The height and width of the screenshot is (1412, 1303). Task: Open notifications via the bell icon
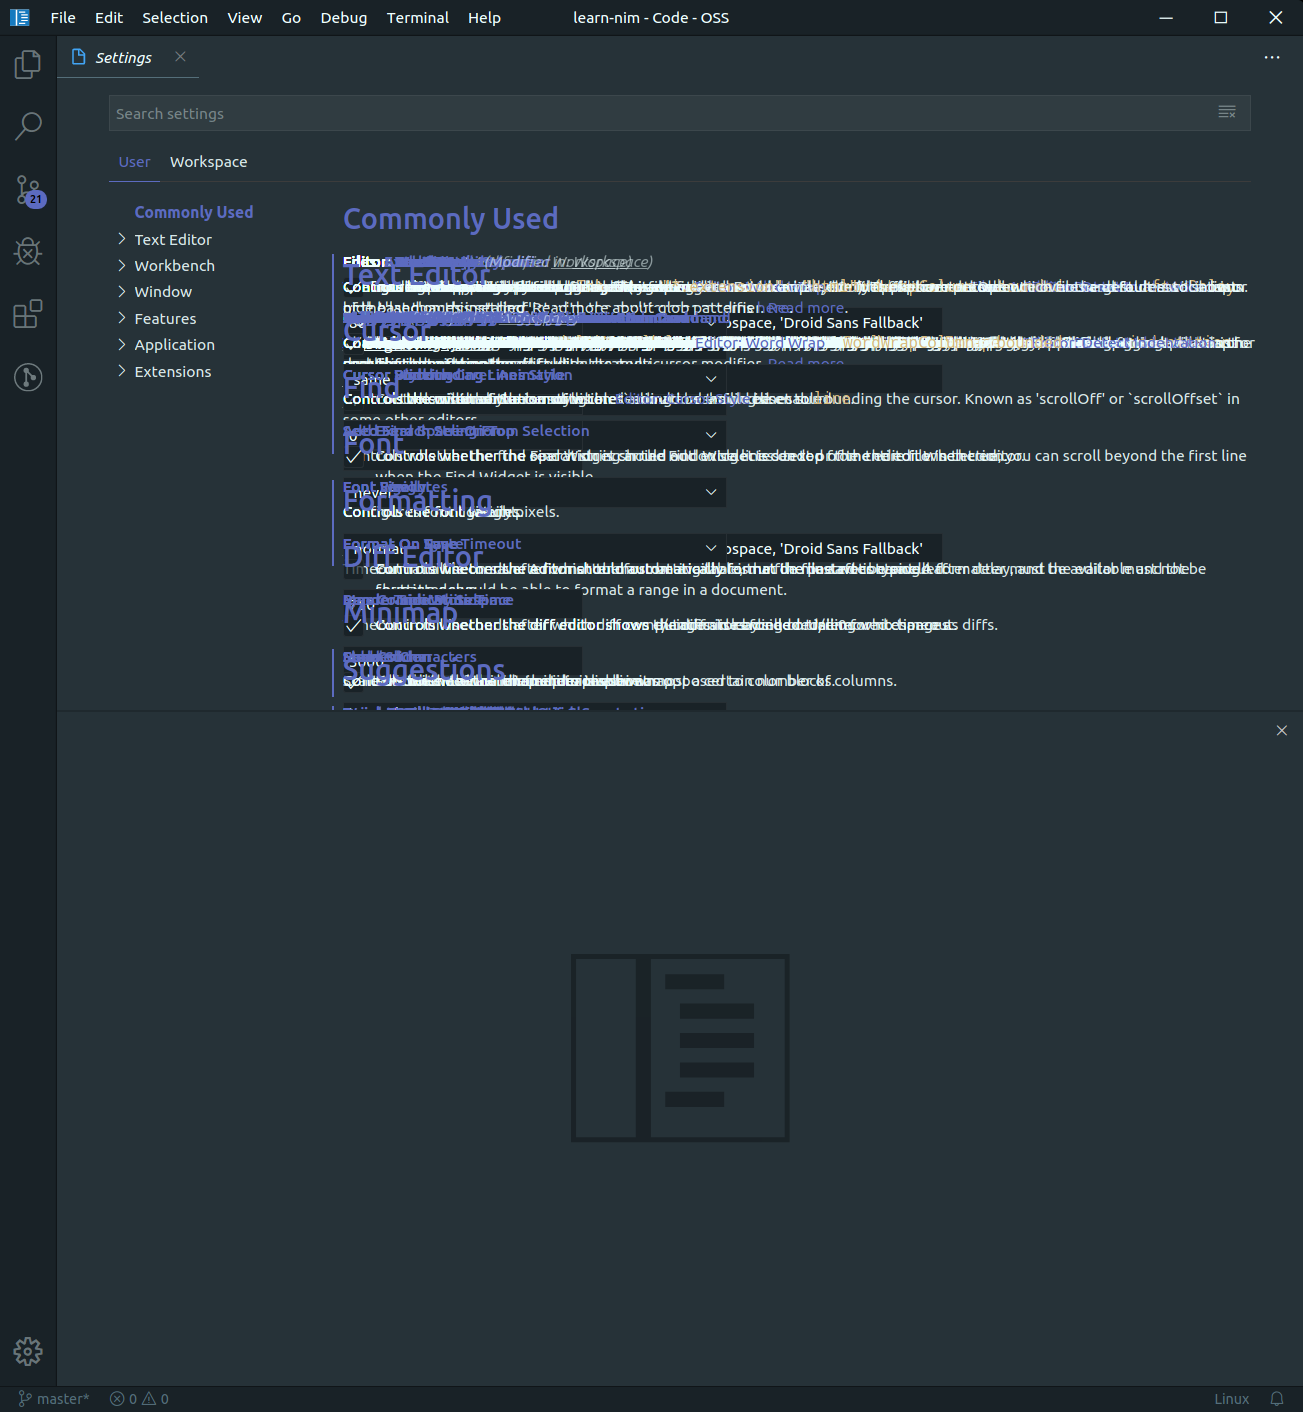point(1276,1398)
